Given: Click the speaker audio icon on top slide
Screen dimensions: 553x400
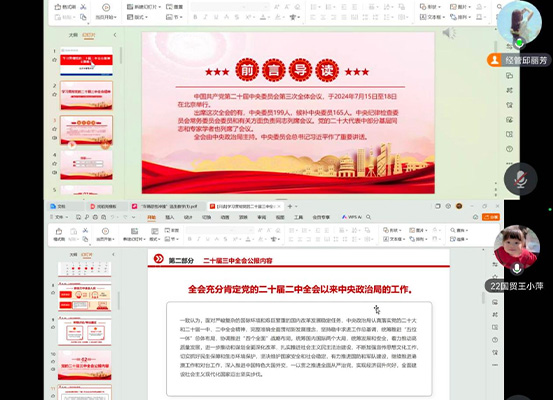Looking at the screenshot, I should point(449,33).
